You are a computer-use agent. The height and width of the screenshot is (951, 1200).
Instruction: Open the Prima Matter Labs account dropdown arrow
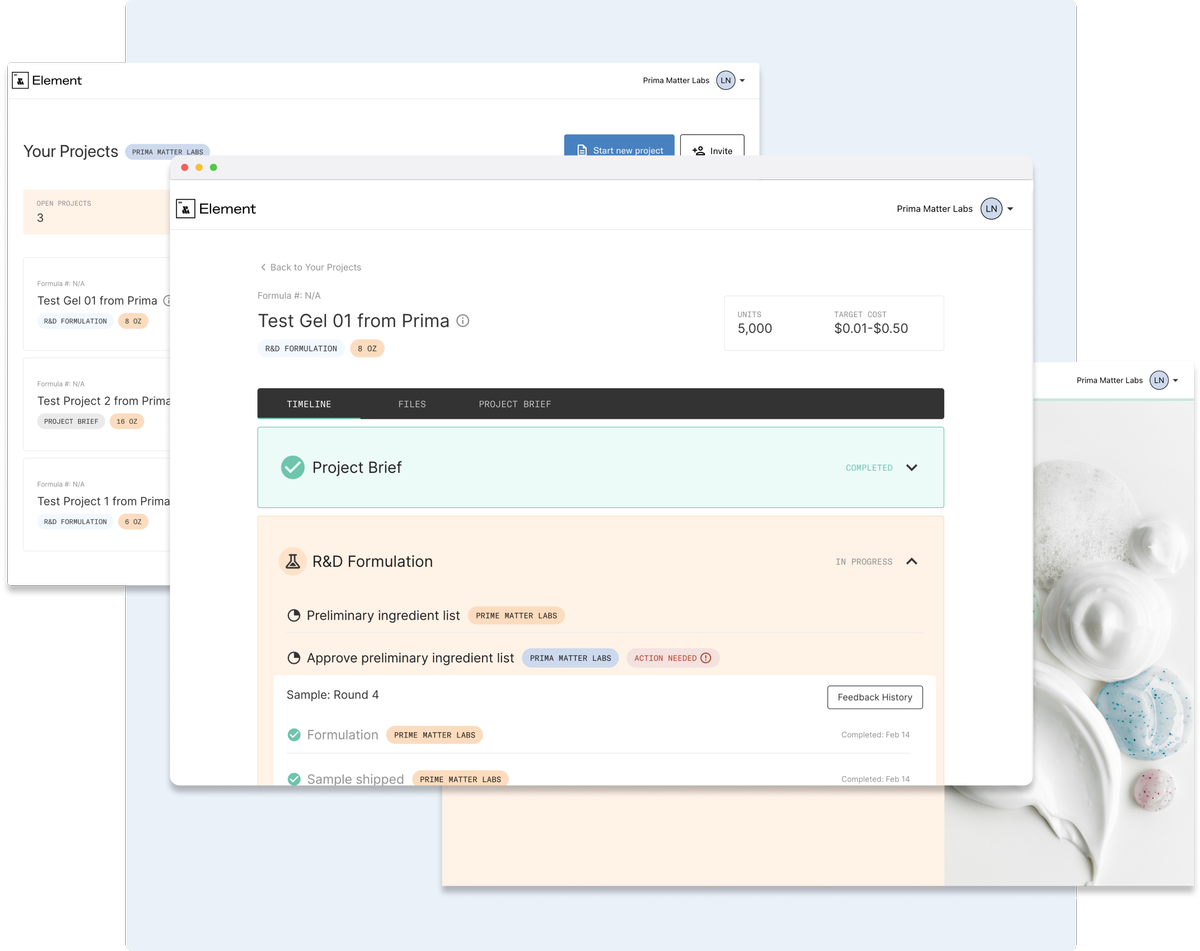[x=1011, y=209]
